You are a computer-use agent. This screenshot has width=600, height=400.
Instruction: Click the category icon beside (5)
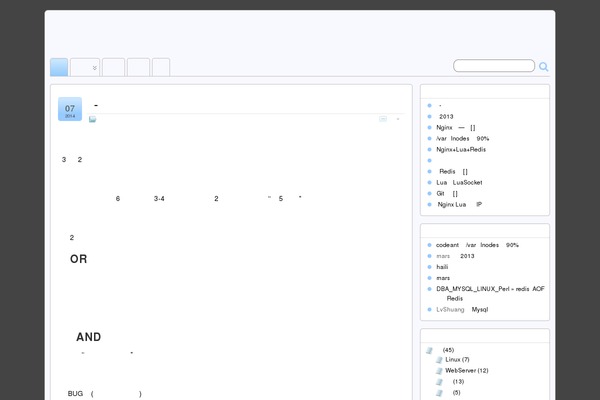pyautogui.click(x=439, y=393)
